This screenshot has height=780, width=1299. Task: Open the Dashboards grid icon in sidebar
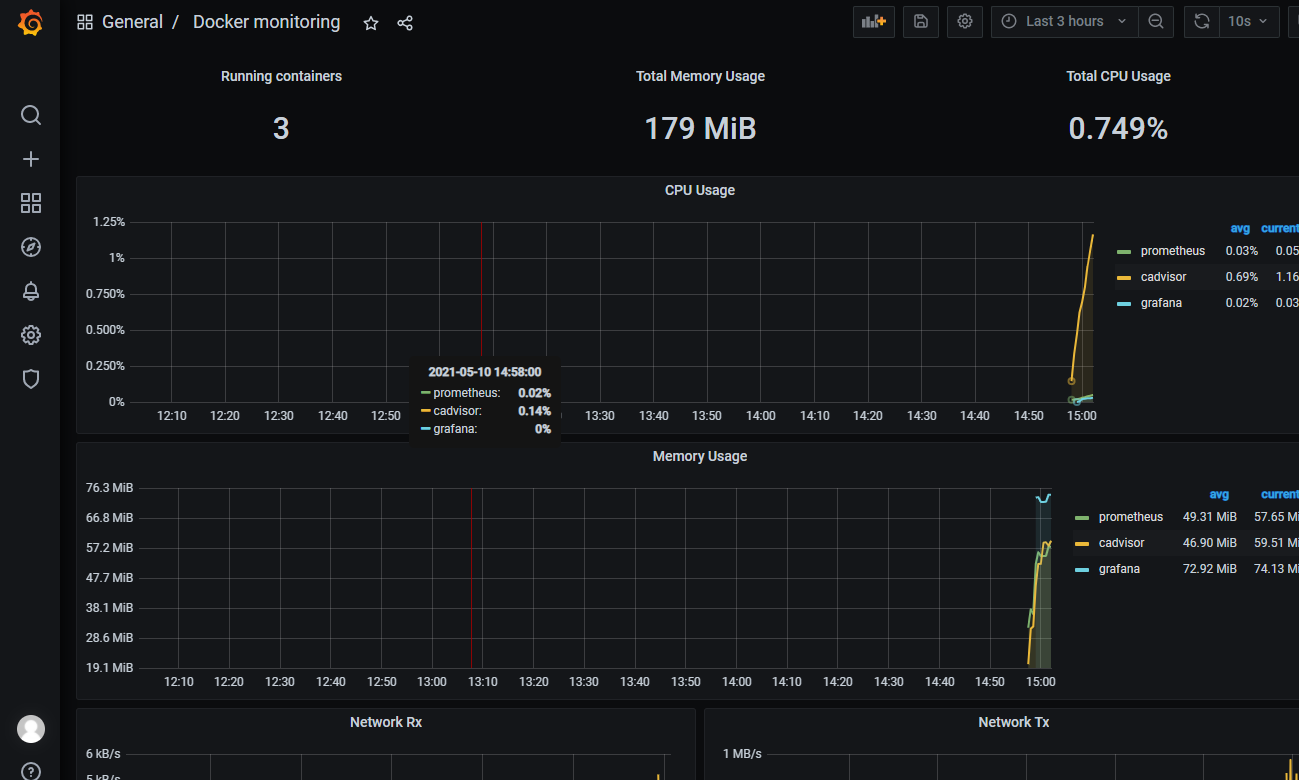pyautogui.click(x=31, y=203)
